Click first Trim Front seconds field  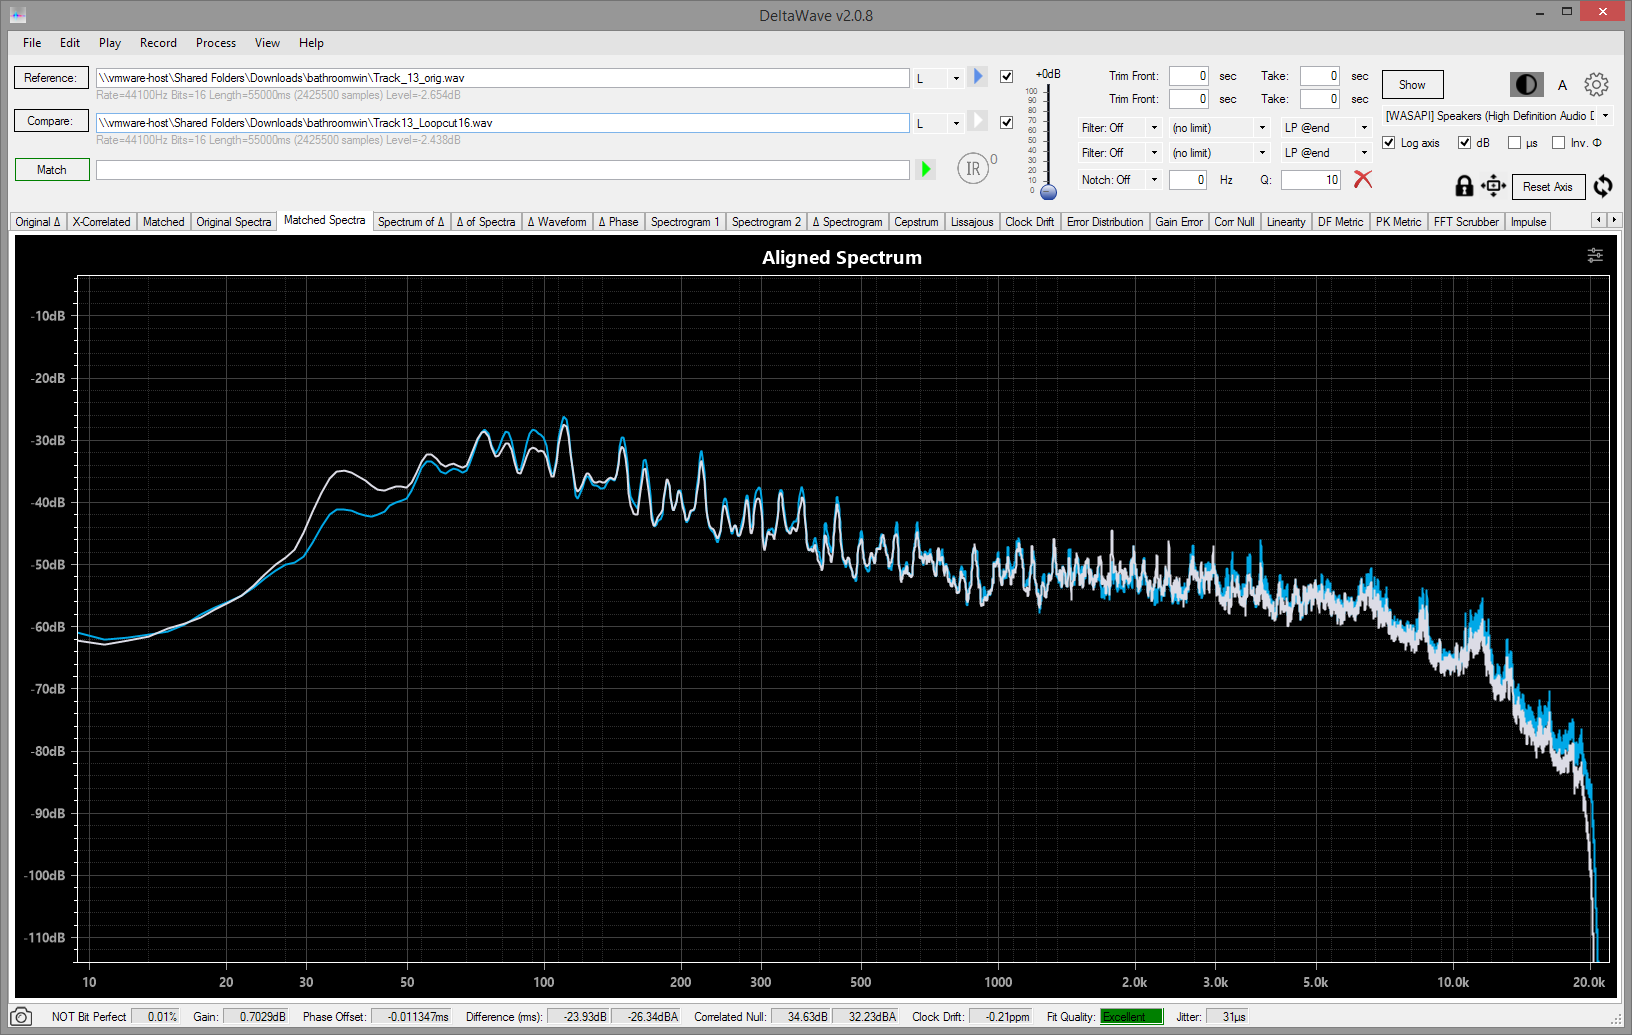[x=1189, y=76]
